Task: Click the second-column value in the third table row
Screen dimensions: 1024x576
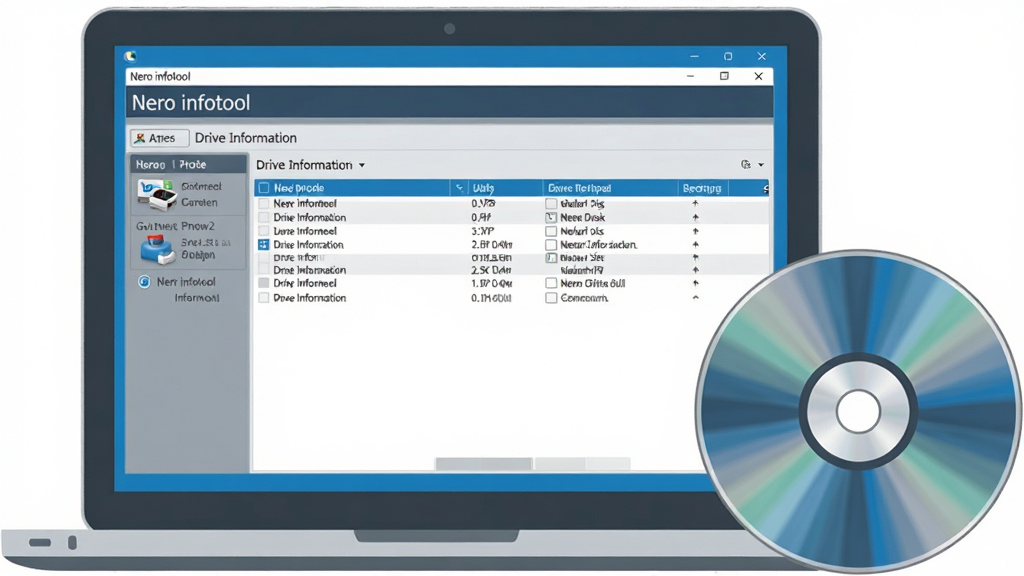Action: [x=483, y=231]
